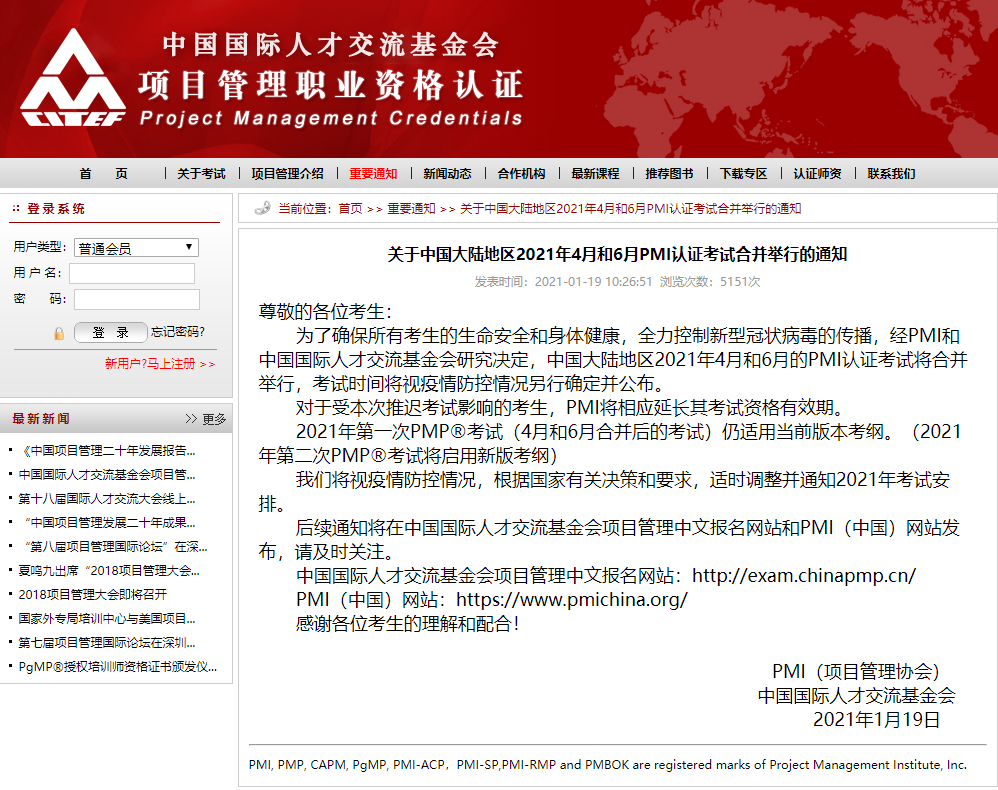Click the 感谢各位考生的理解和配合 line
The height and width of the screenshot is (790, 998).
click(x=407, y=624)
